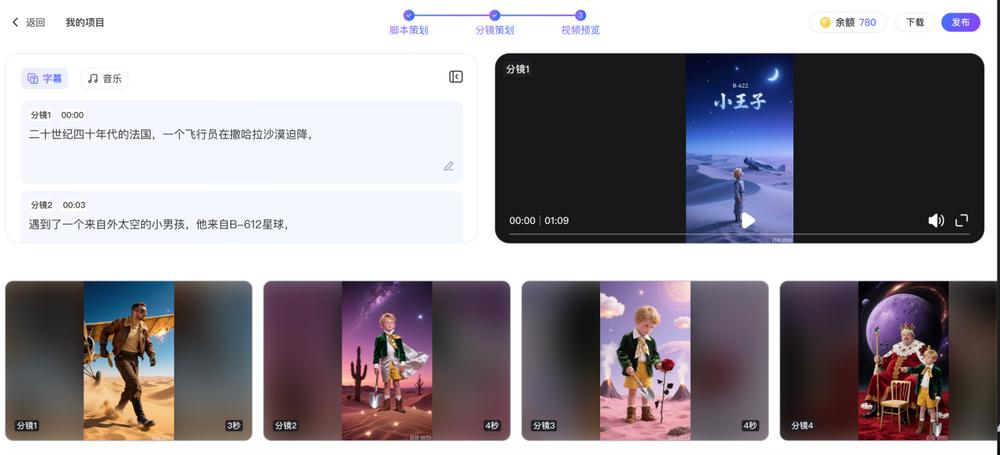Select the 分镜1 pilot running thumbnail

tap(129, 361)
